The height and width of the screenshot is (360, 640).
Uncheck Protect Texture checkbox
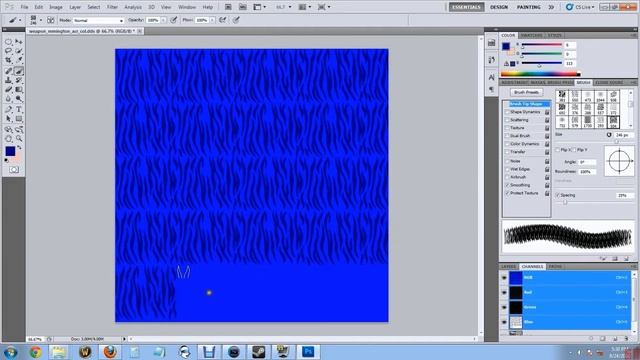507,193
